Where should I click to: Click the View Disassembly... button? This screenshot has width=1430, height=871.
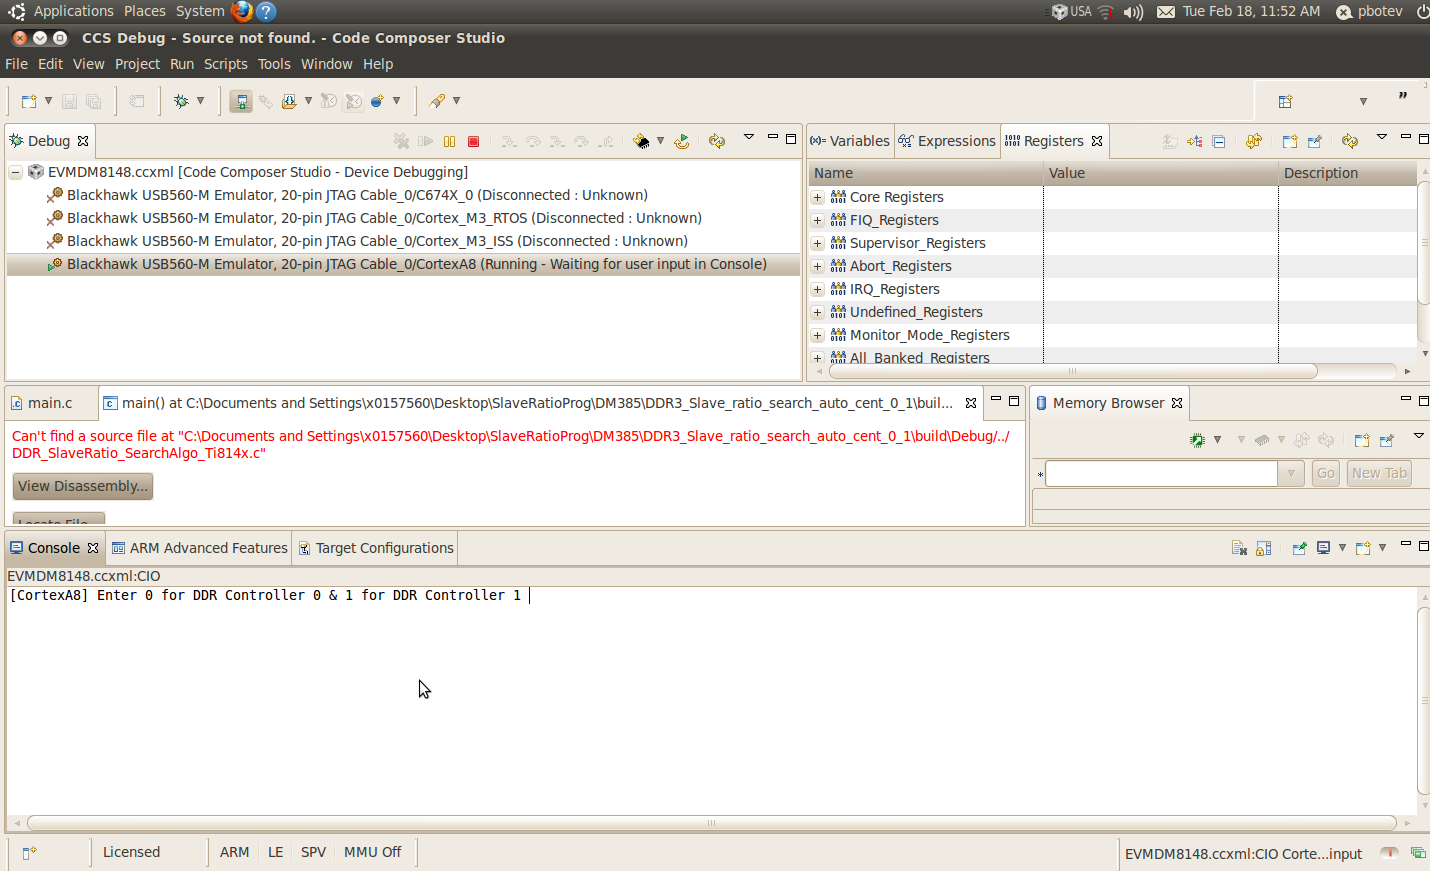[x=83, y=486]
